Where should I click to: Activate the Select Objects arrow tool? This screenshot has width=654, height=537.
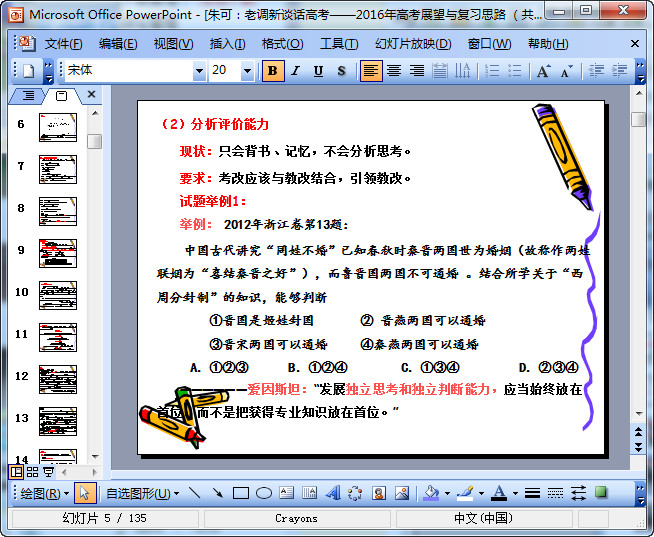[x=85, y=494]
